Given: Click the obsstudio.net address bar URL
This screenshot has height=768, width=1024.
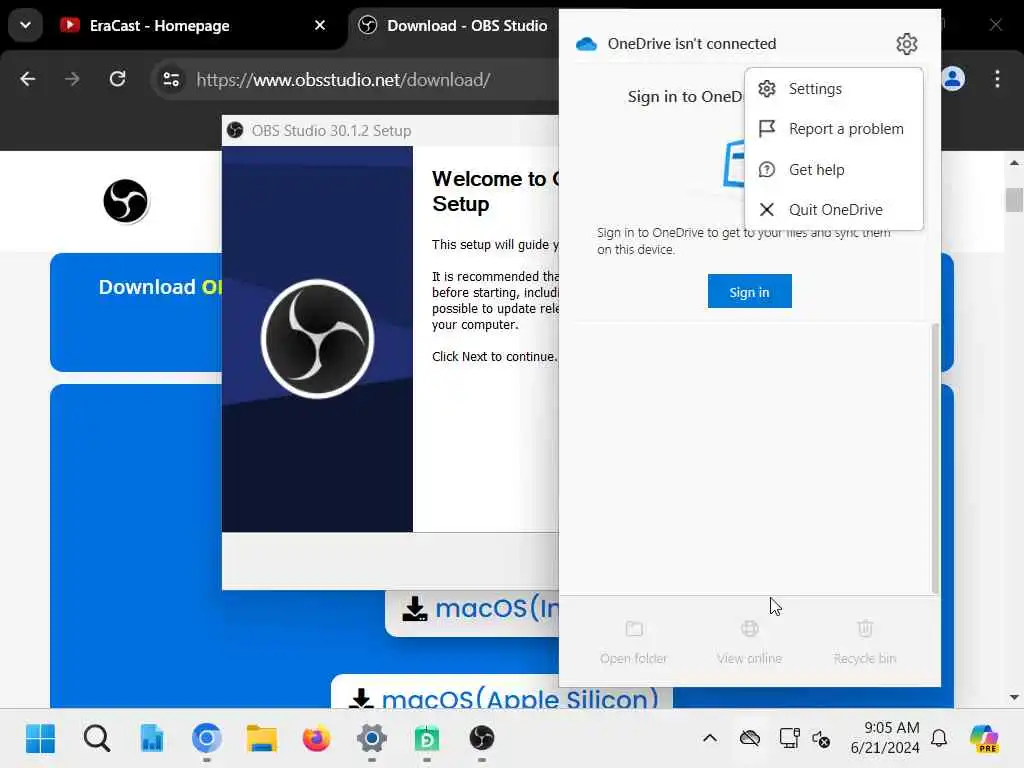Looking at the screenshot, I should (344, 80).
